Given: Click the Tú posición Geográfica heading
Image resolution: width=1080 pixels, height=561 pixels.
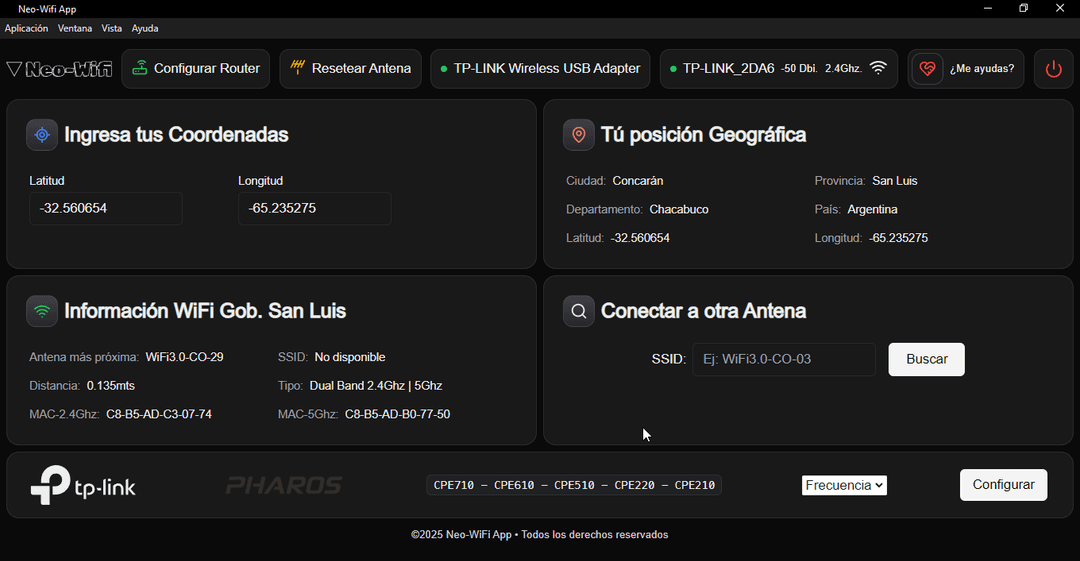Looking at the screenshot, I should click(703, 134).
